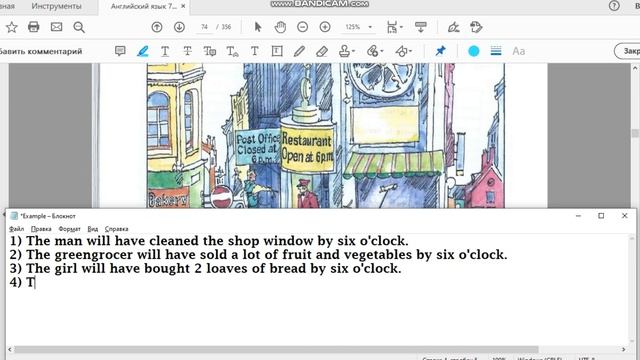Go to next page arrow
This screenshot has height=360, width=640.
pyautogui.click(x=179, y=27)
